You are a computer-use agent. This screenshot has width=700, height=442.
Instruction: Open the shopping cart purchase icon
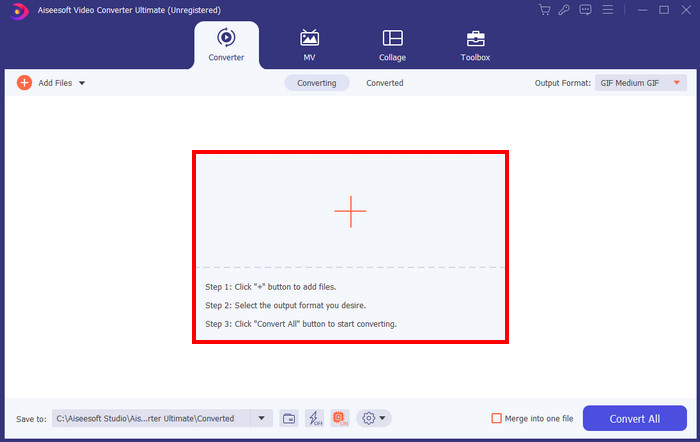[544, 10]
